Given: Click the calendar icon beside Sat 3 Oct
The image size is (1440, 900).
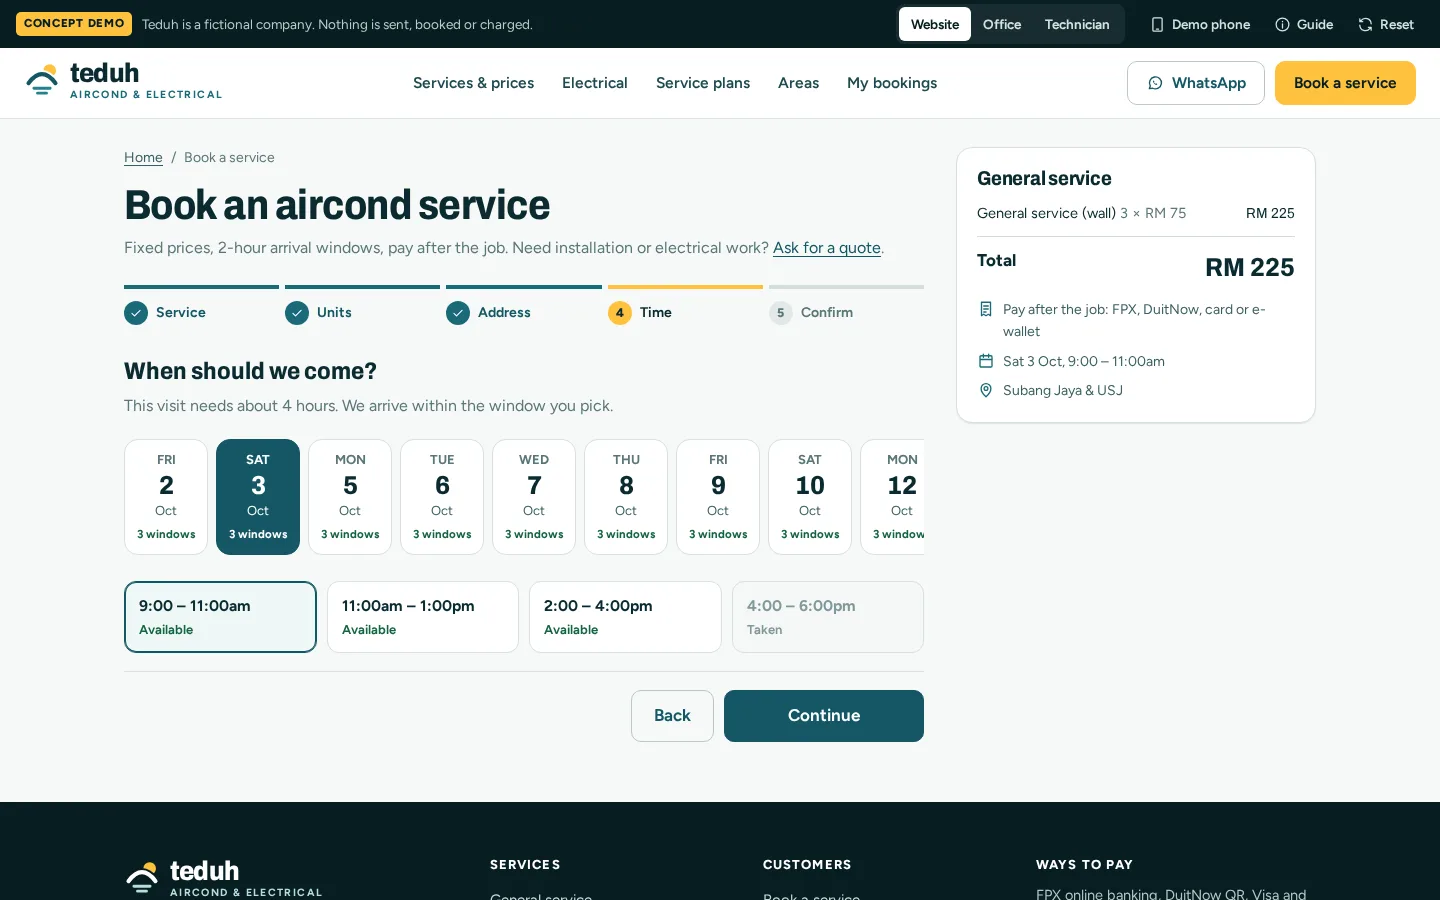Looking at the screenshot, I should point(986,361).
